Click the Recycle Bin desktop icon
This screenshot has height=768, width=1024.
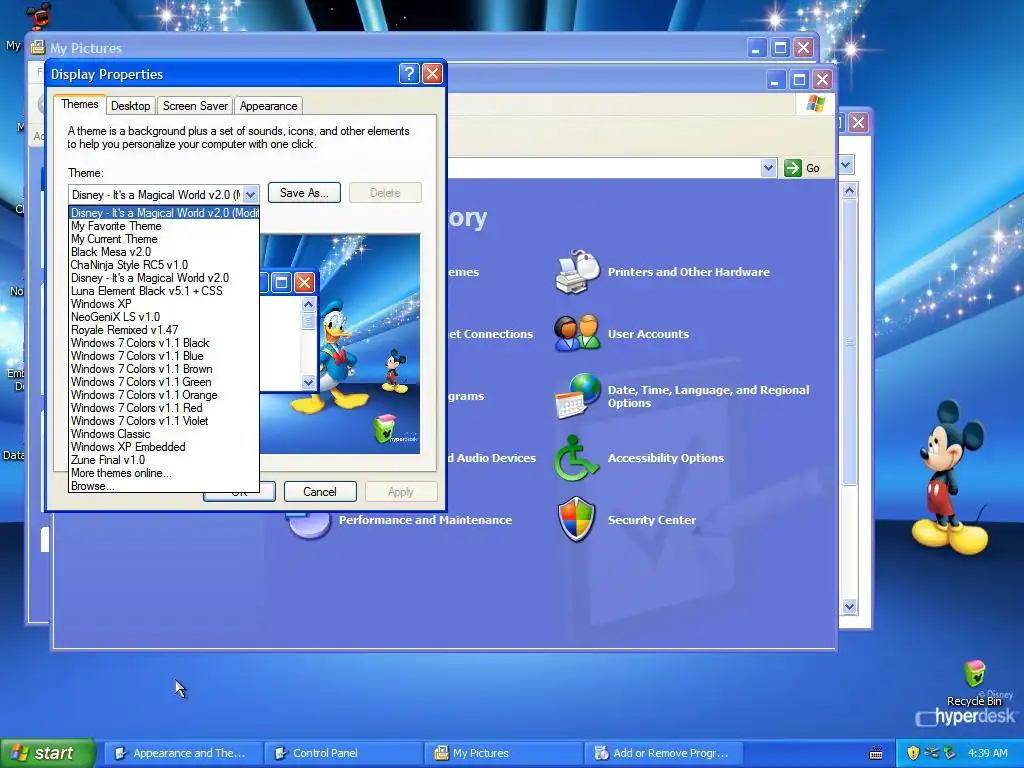(x=974, y=674)
